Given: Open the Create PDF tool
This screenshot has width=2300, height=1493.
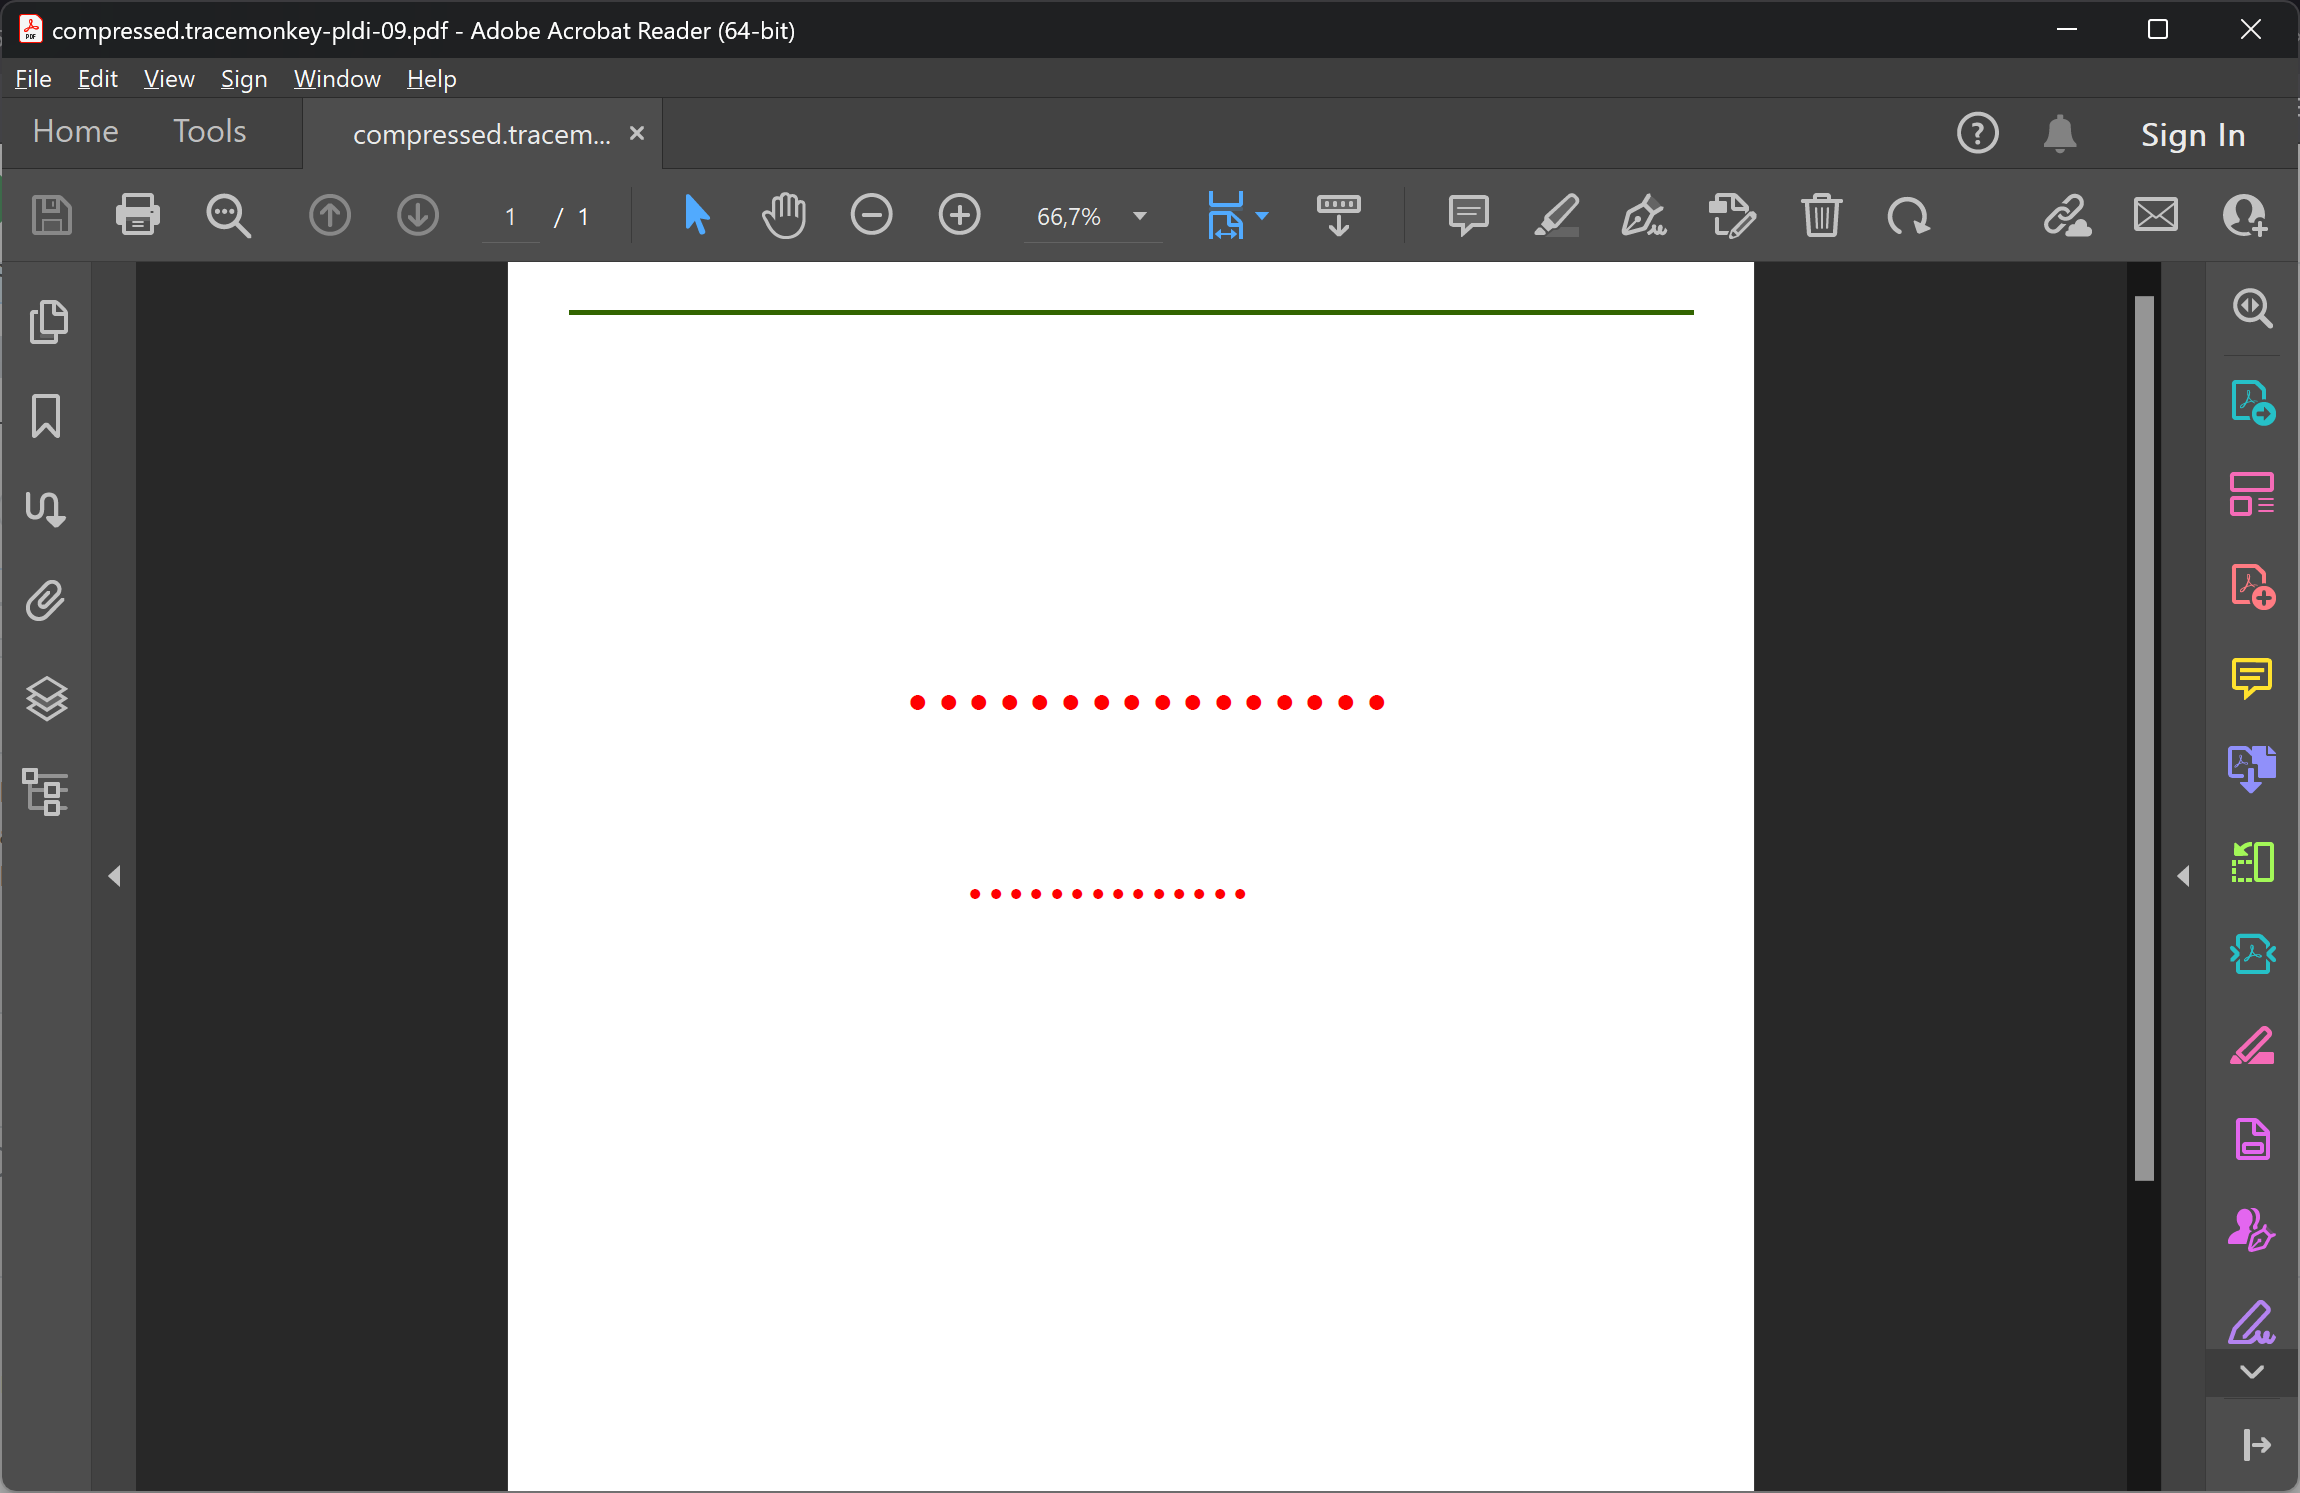Looking at the screenshot, I should tap(2251, 586).
